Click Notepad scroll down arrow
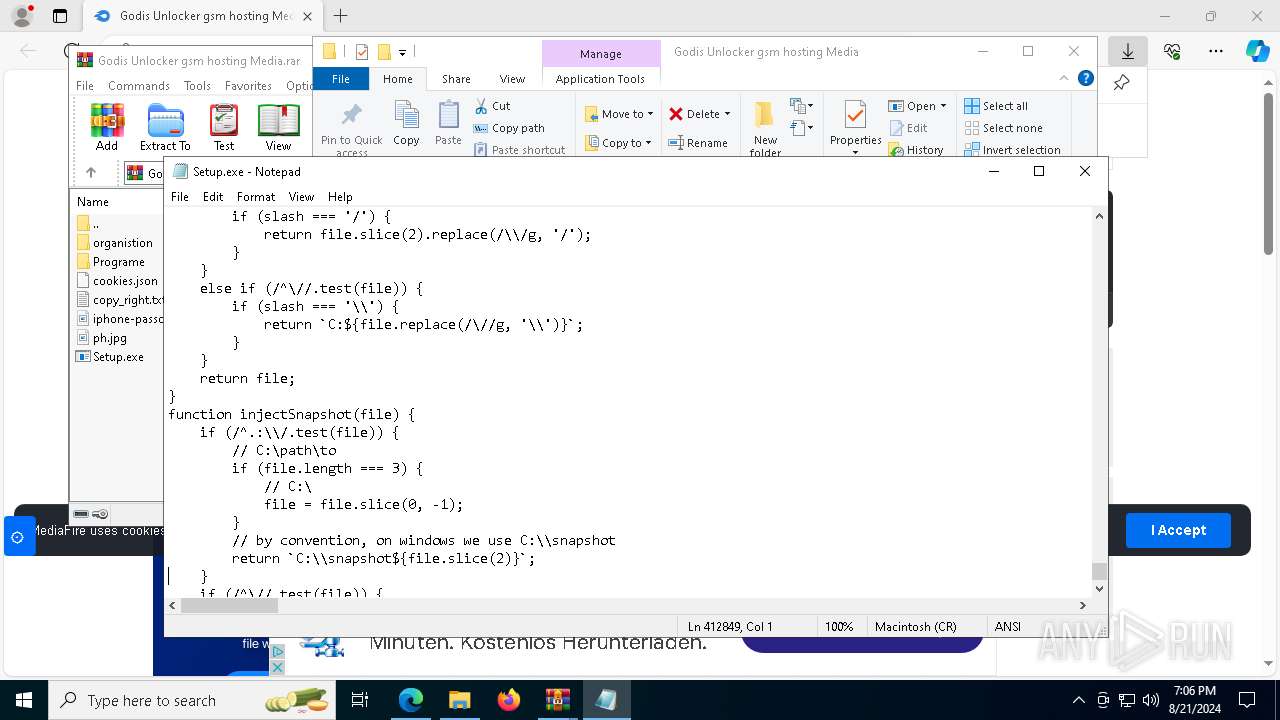This screenshot has height=720, width=1280. (1099, 589)
